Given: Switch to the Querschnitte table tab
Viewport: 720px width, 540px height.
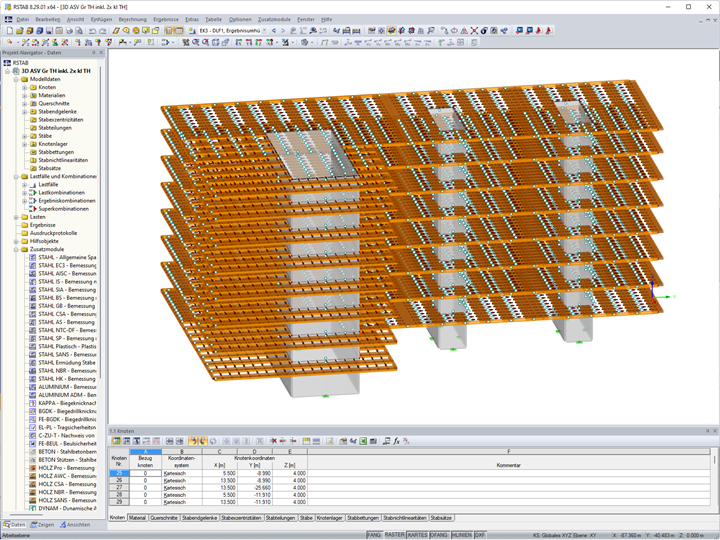Looking at the screenshot, I should click(164, 518).
